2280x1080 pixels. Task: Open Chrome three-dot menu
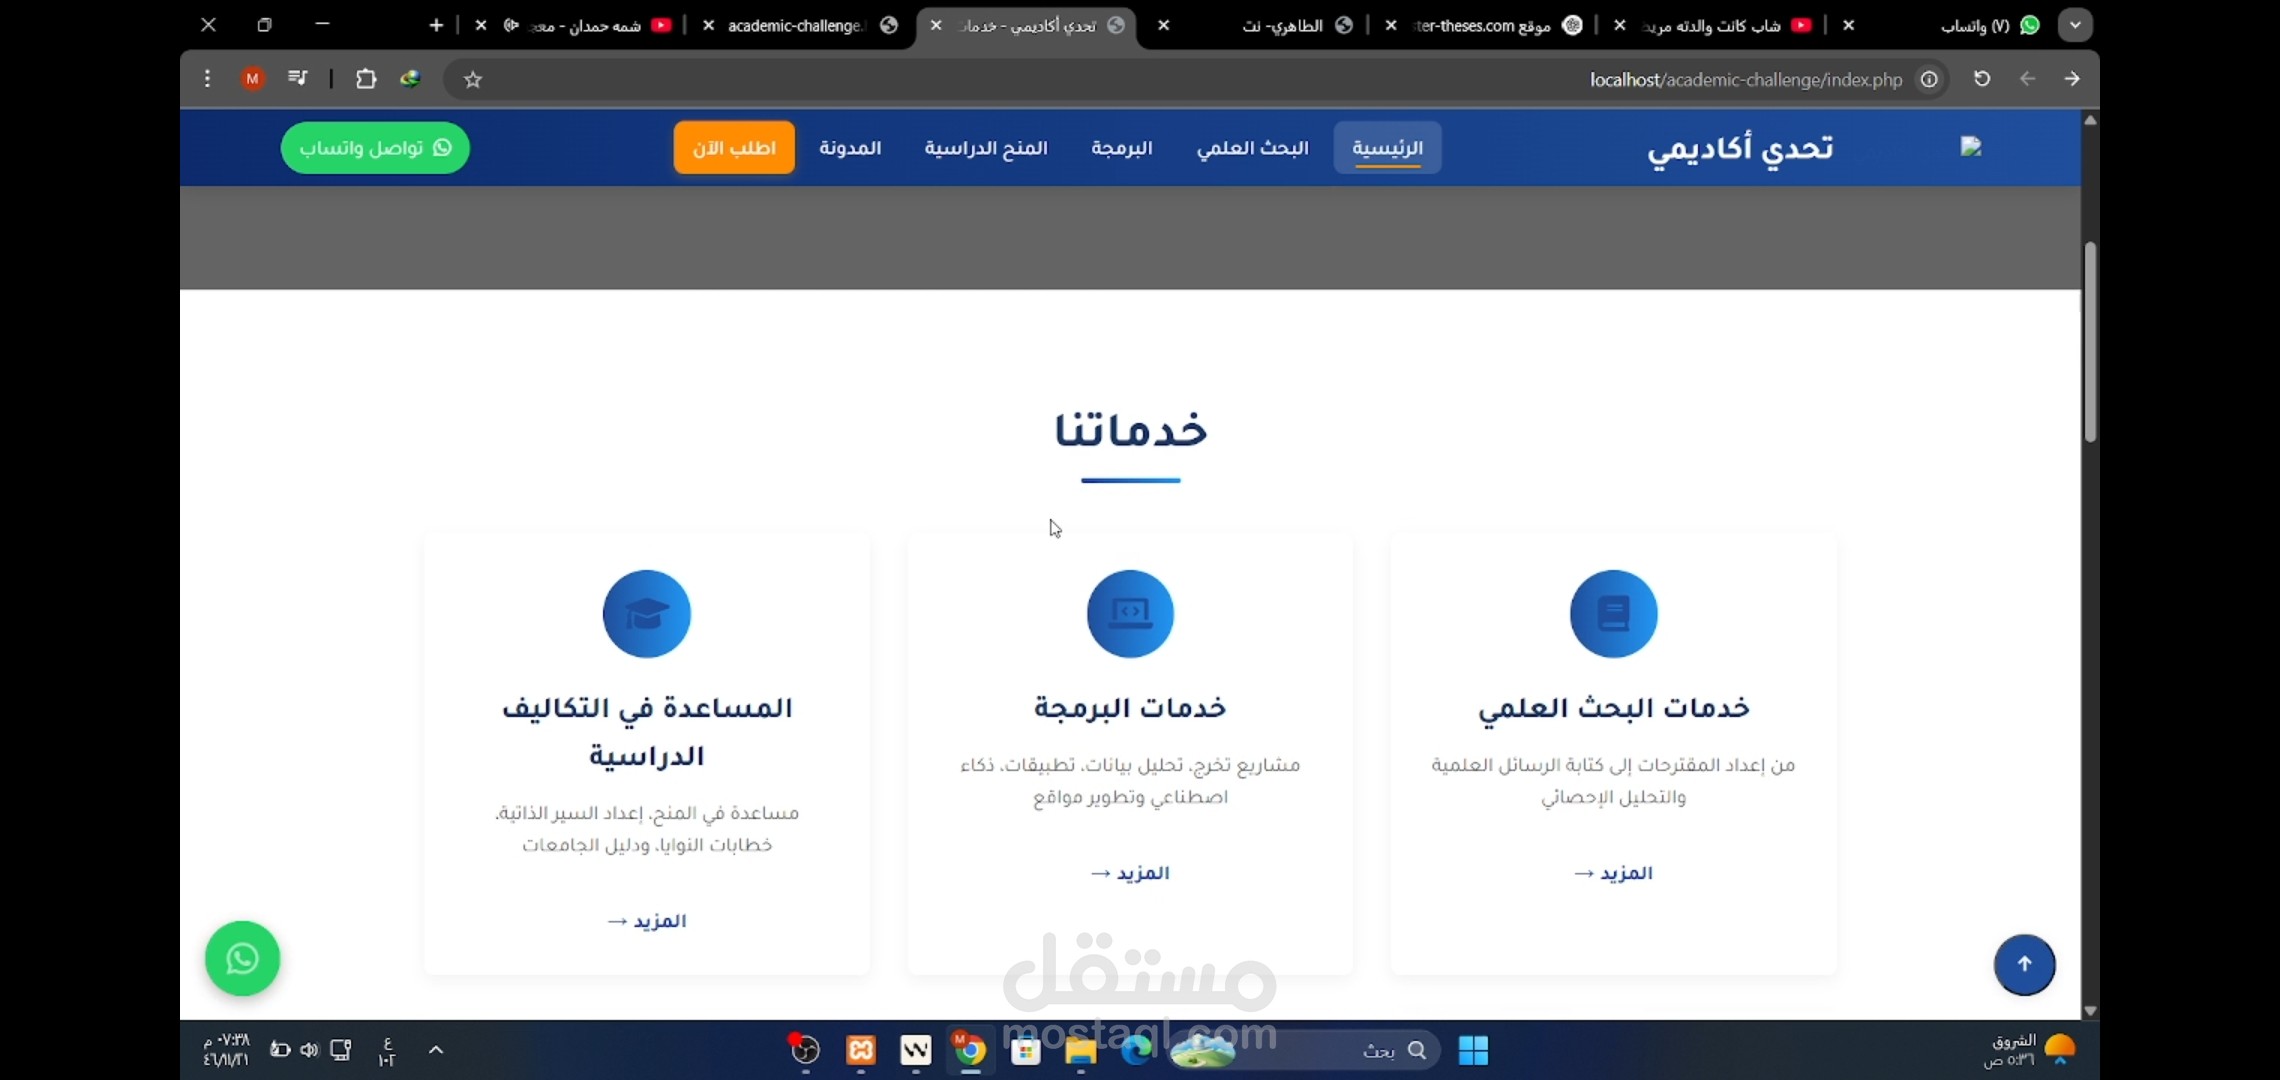(x=207, y=78)
